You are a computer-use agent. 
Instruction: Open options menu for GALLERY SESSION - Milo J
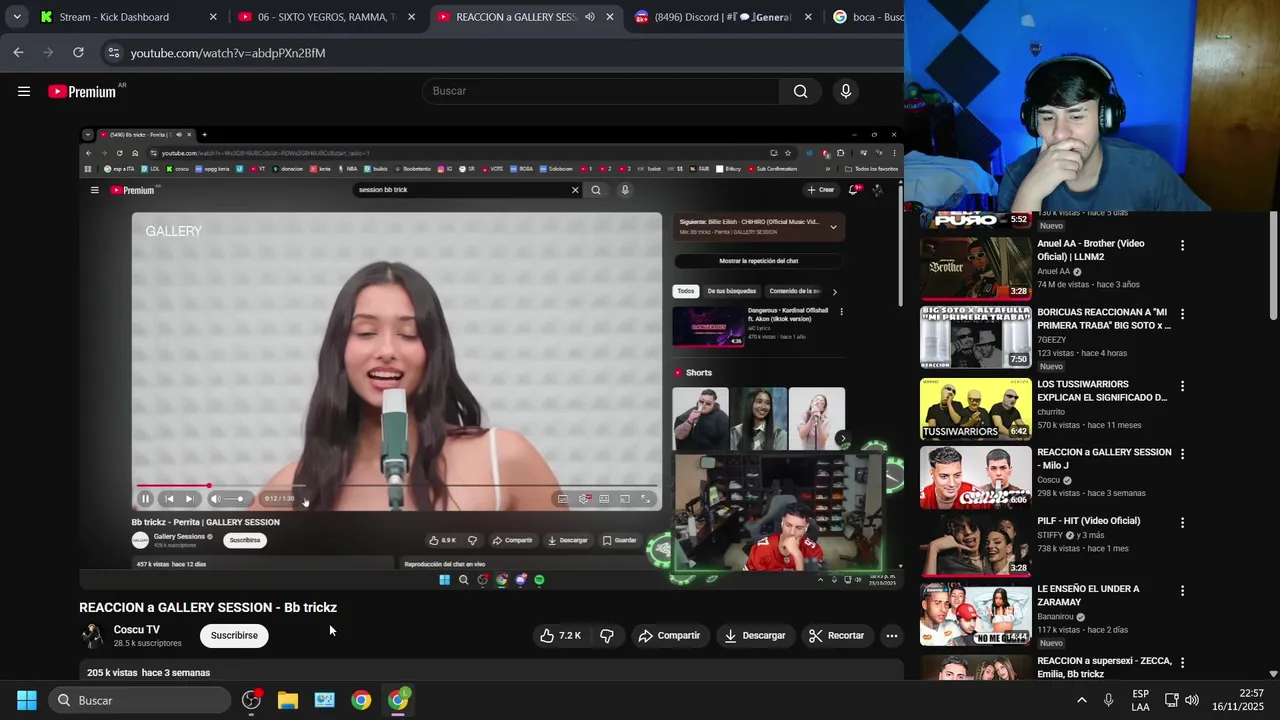click(1182, 454)
